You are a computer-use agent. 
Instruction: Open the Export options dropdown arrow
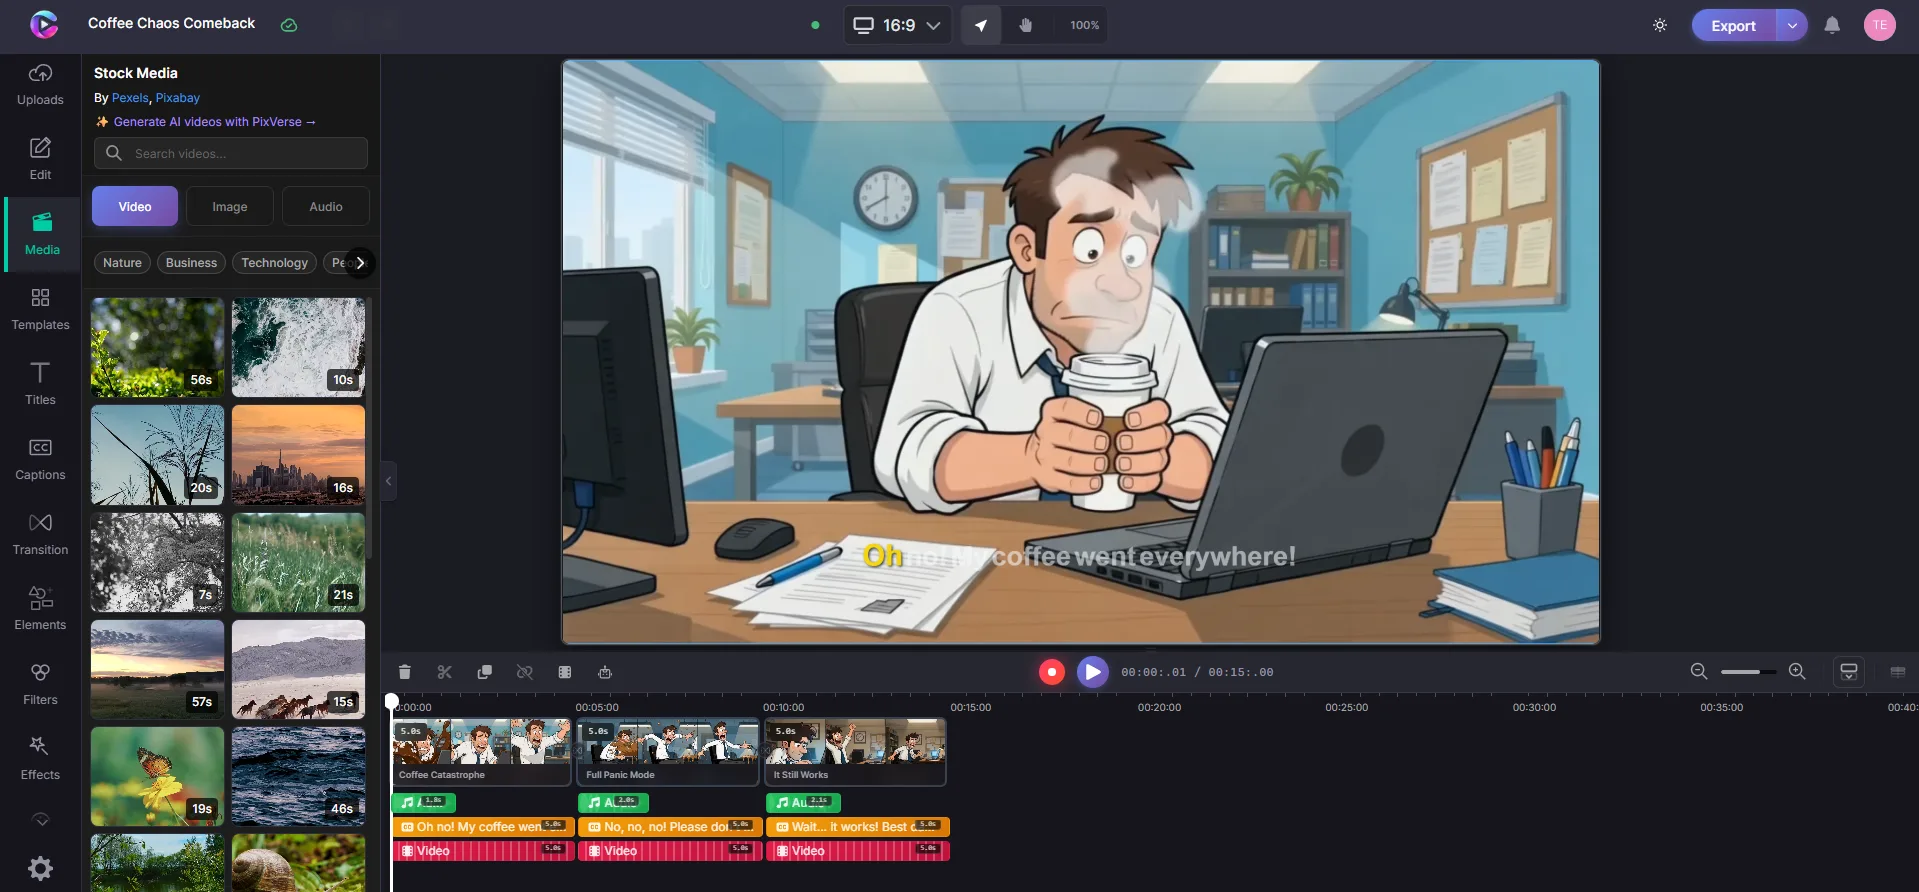(x=1792, y=25)
